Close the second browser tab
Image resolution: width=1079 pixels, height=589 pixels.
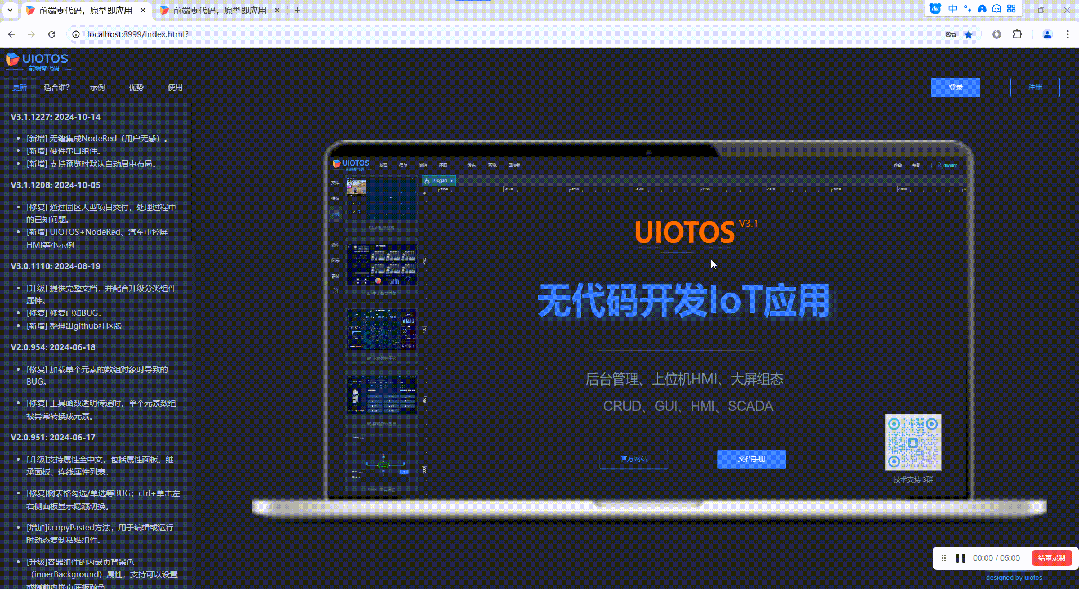click(277, 10)
